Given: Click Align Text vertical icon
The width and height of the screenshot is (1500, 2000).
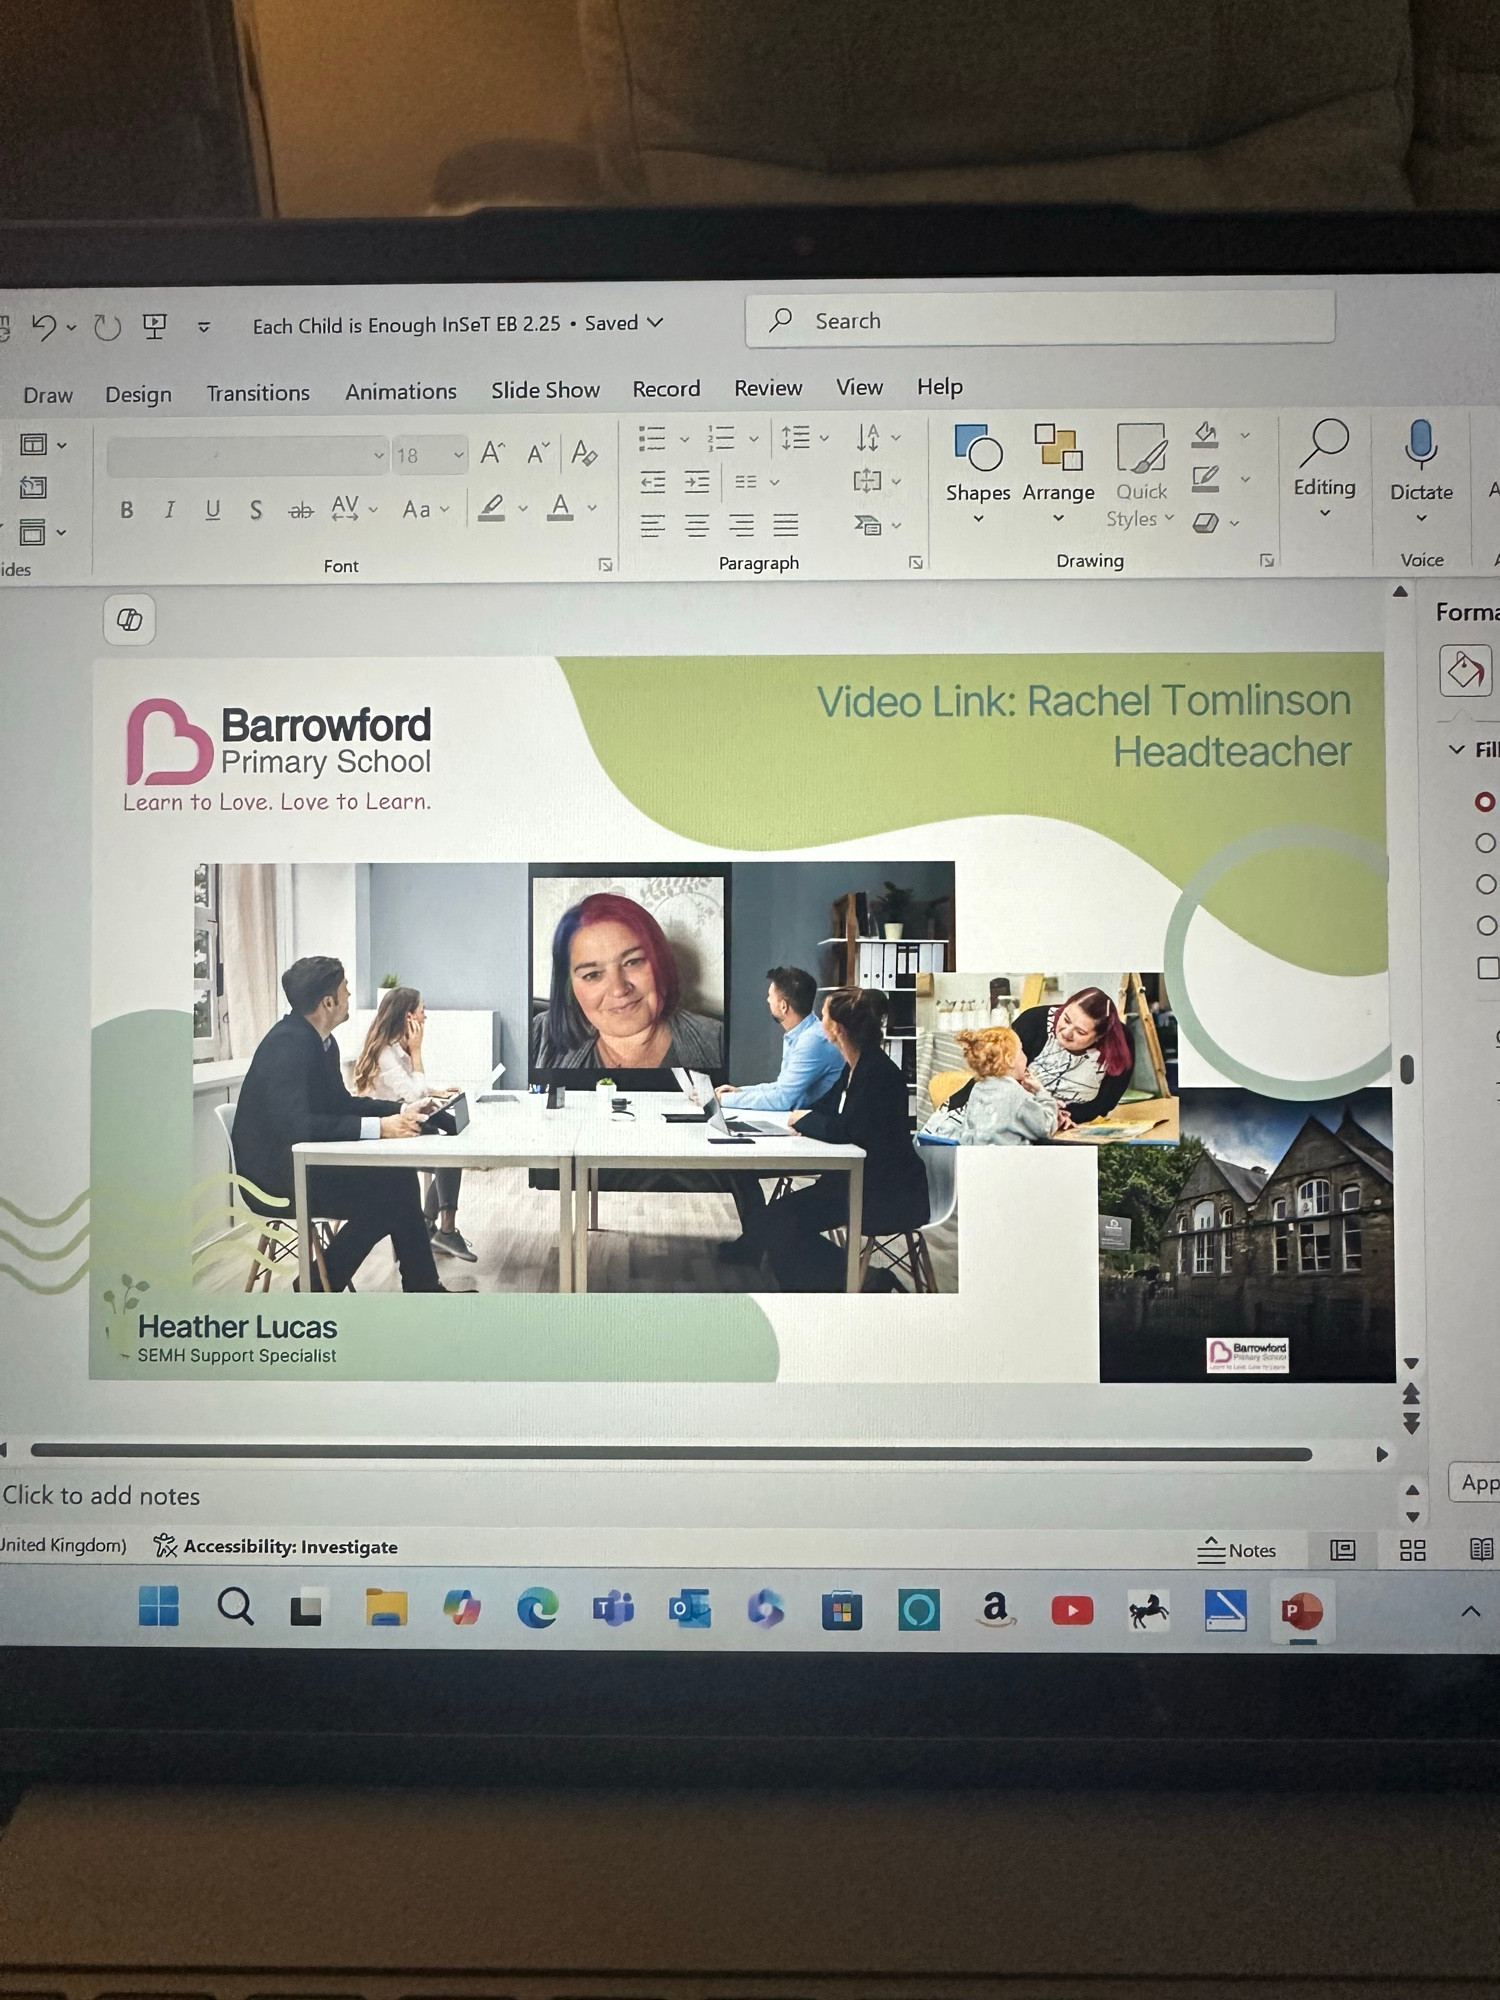Looking at the screenshot, I should [867, 480].
